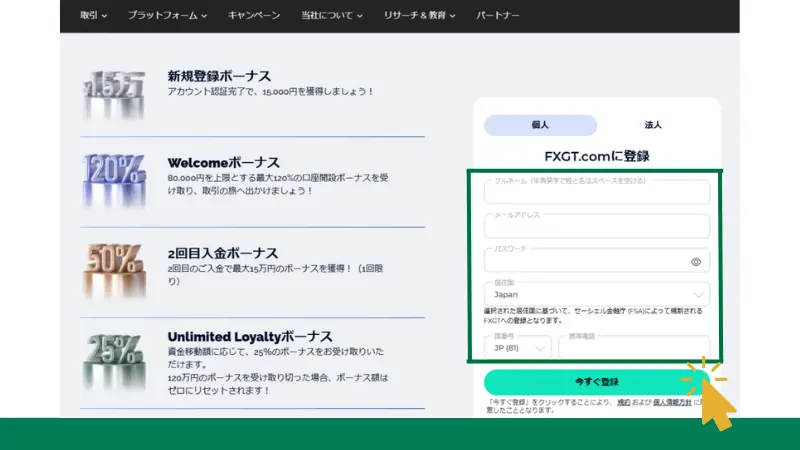Image resolution: width=800 pixels, height=450 pixels.
Task: Open the 国番号 JP (81) dropdown
Action: coord(517,347)
